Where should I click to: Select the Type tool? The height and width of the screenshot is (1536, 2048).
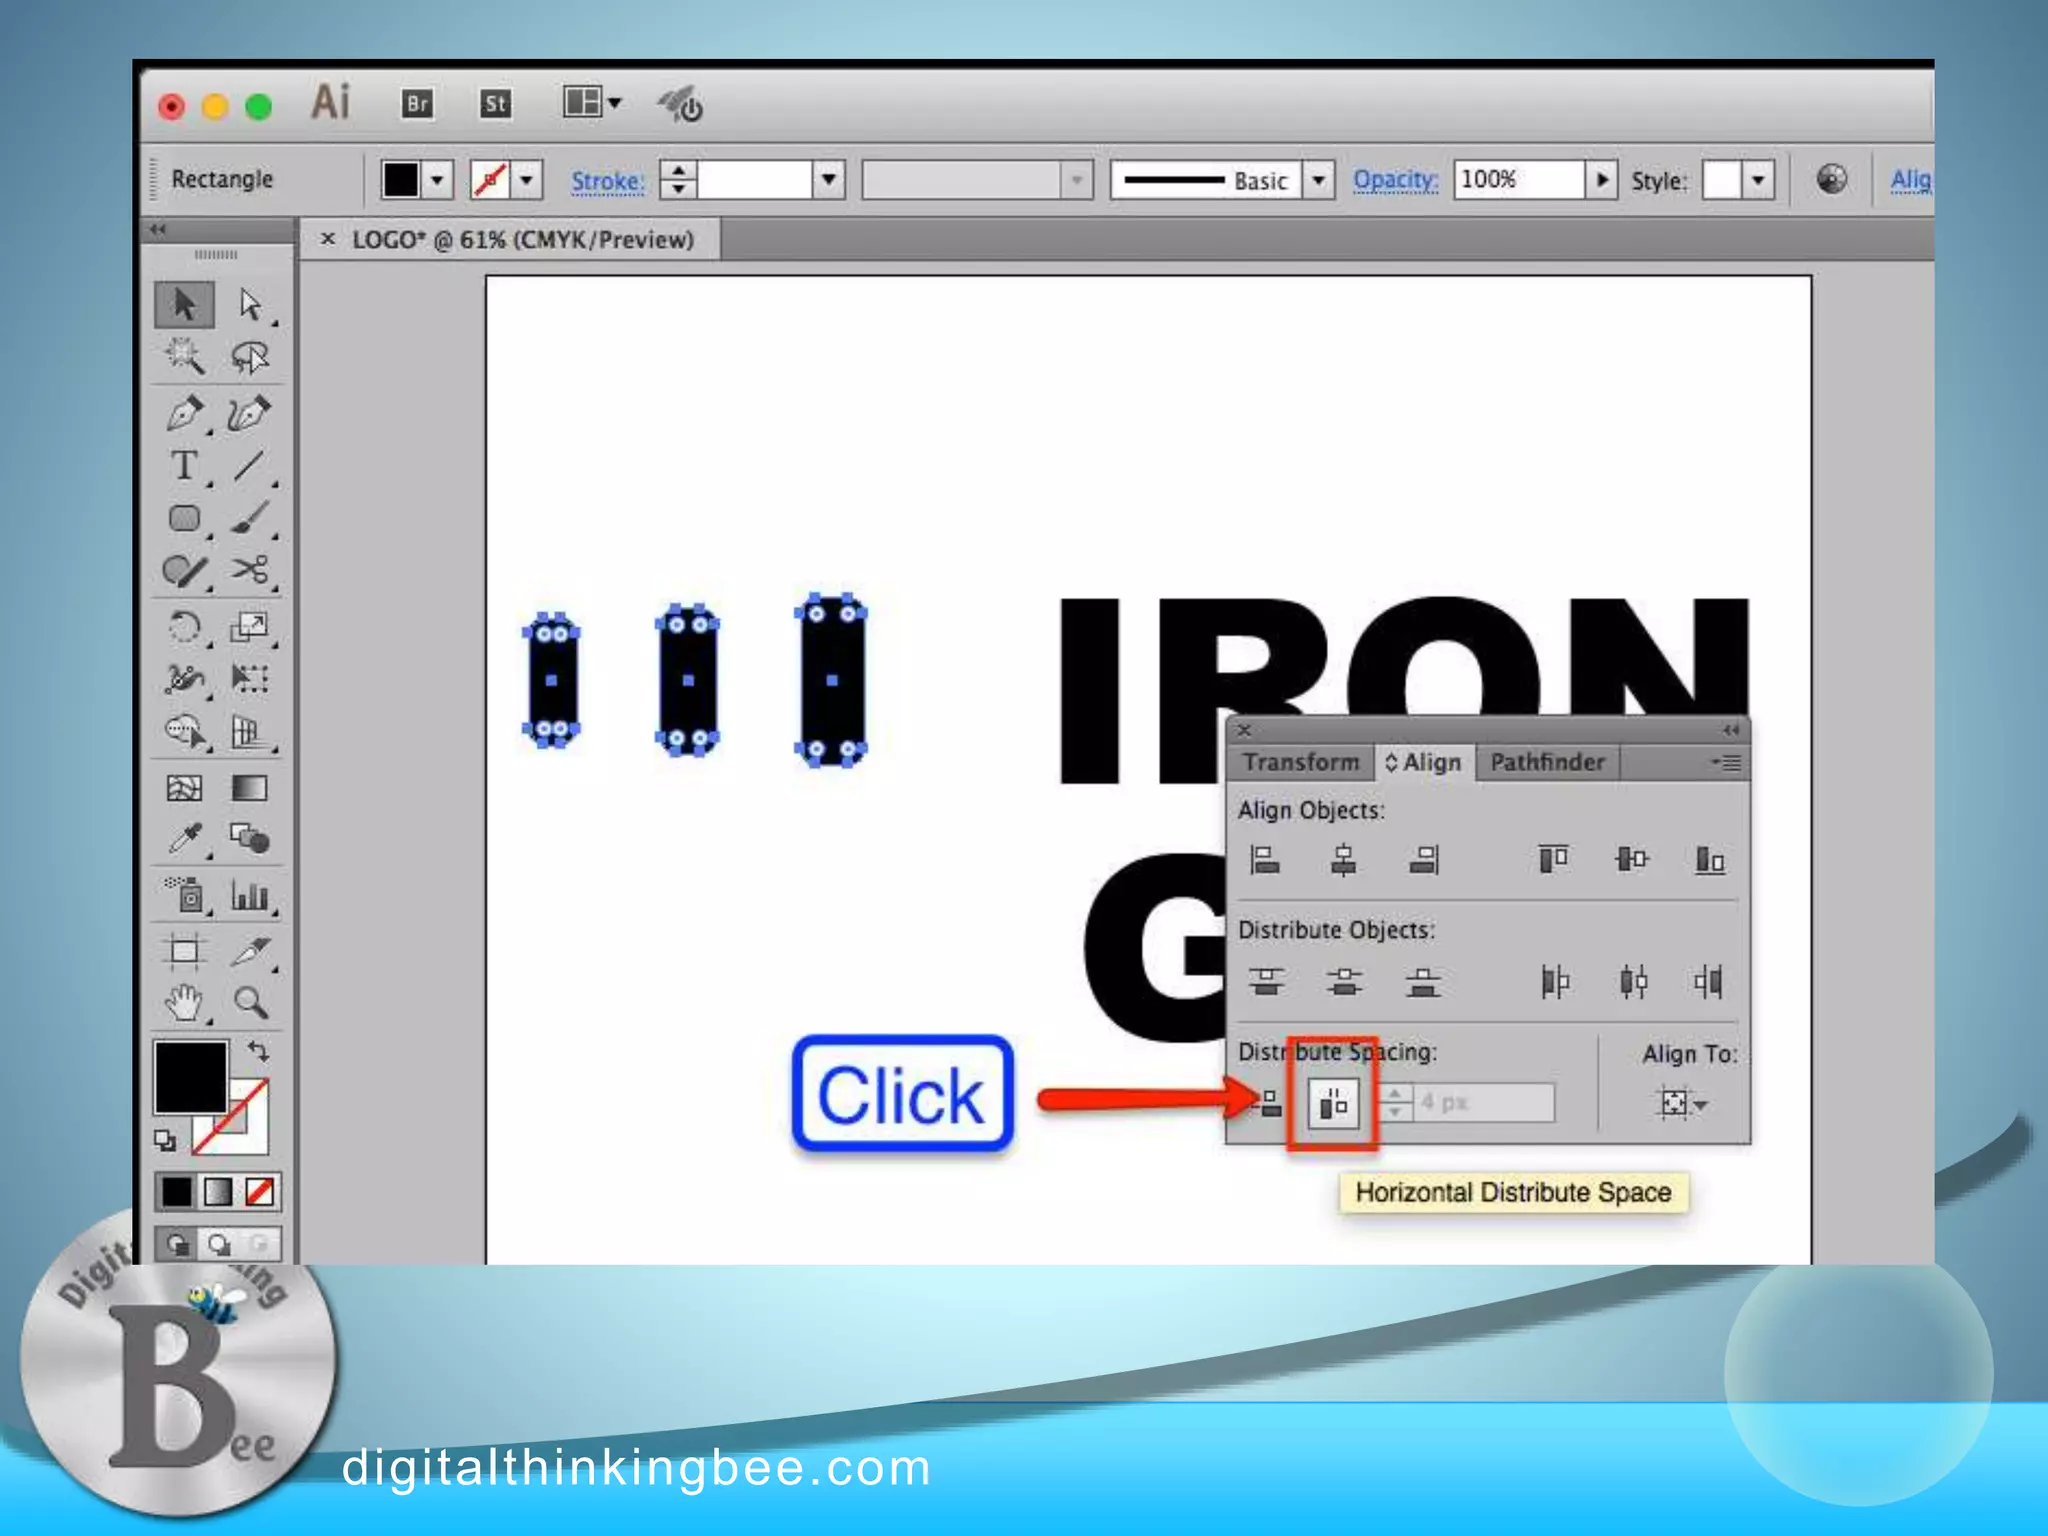184,466
